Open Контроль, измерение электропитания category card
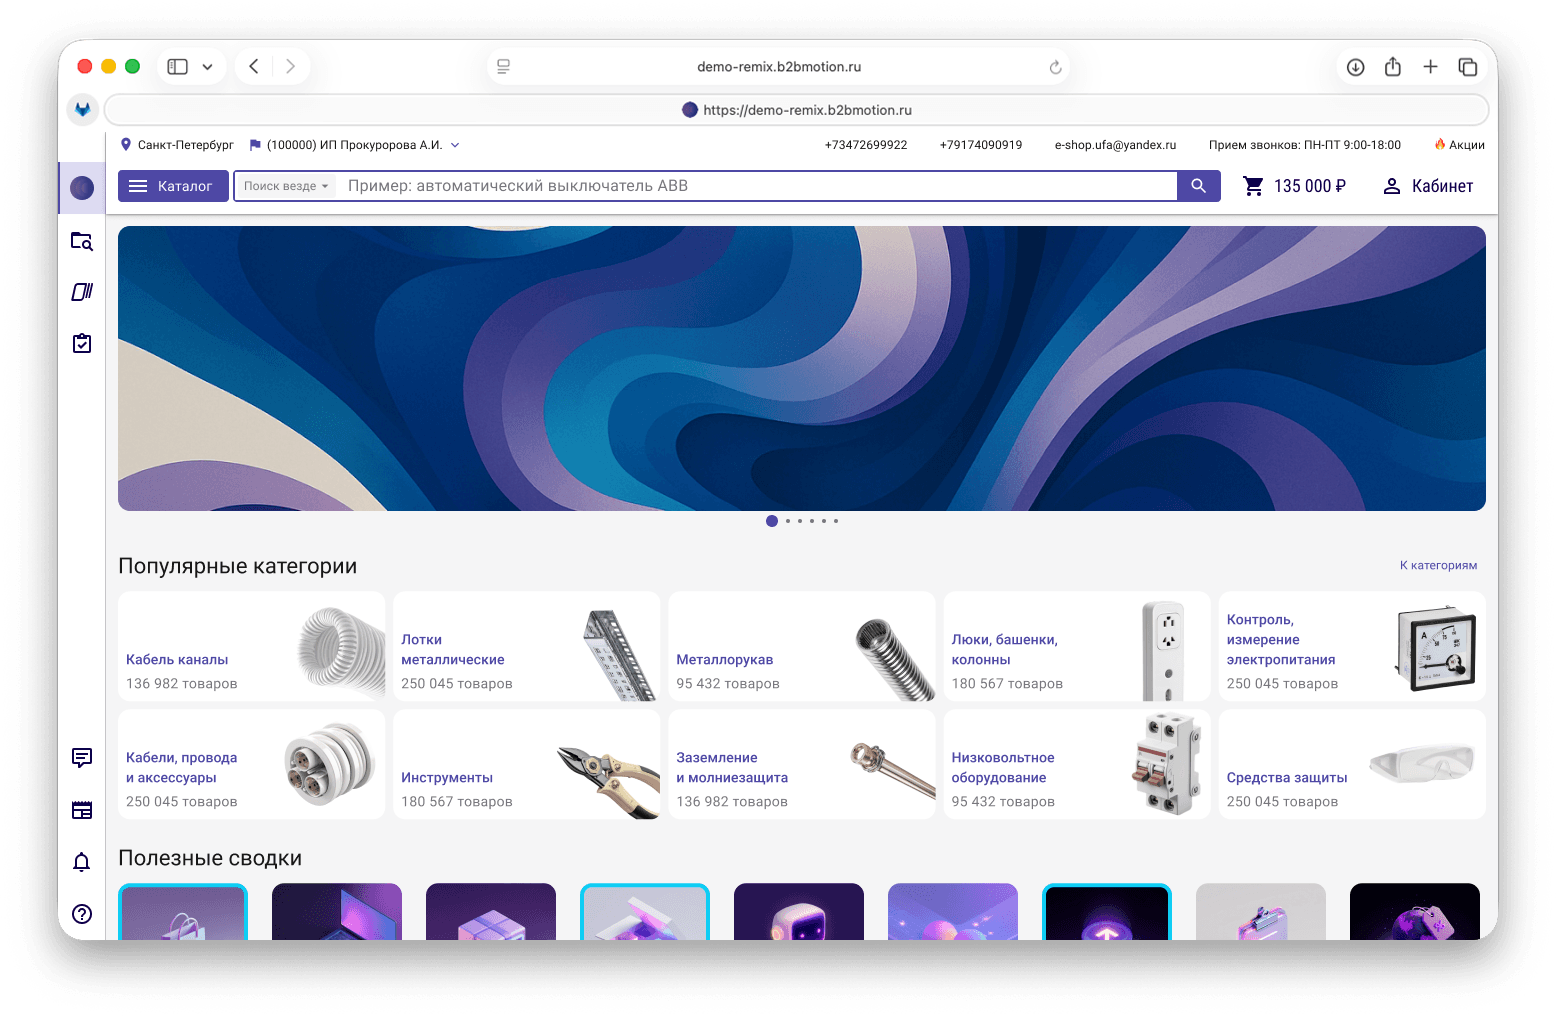 click(x=1352, y=646)
